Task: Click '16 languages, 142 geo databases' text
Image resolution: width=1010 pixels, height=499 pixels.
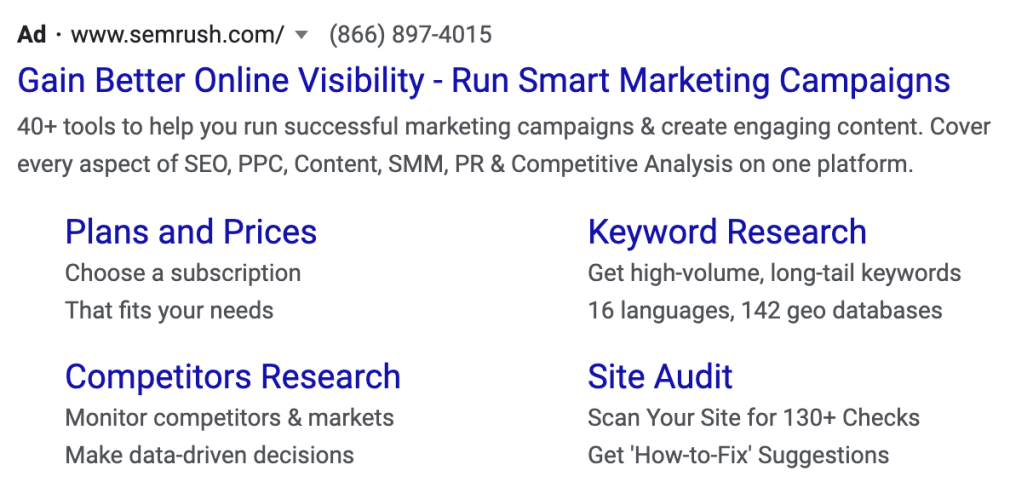Action: tap(765, 310)
